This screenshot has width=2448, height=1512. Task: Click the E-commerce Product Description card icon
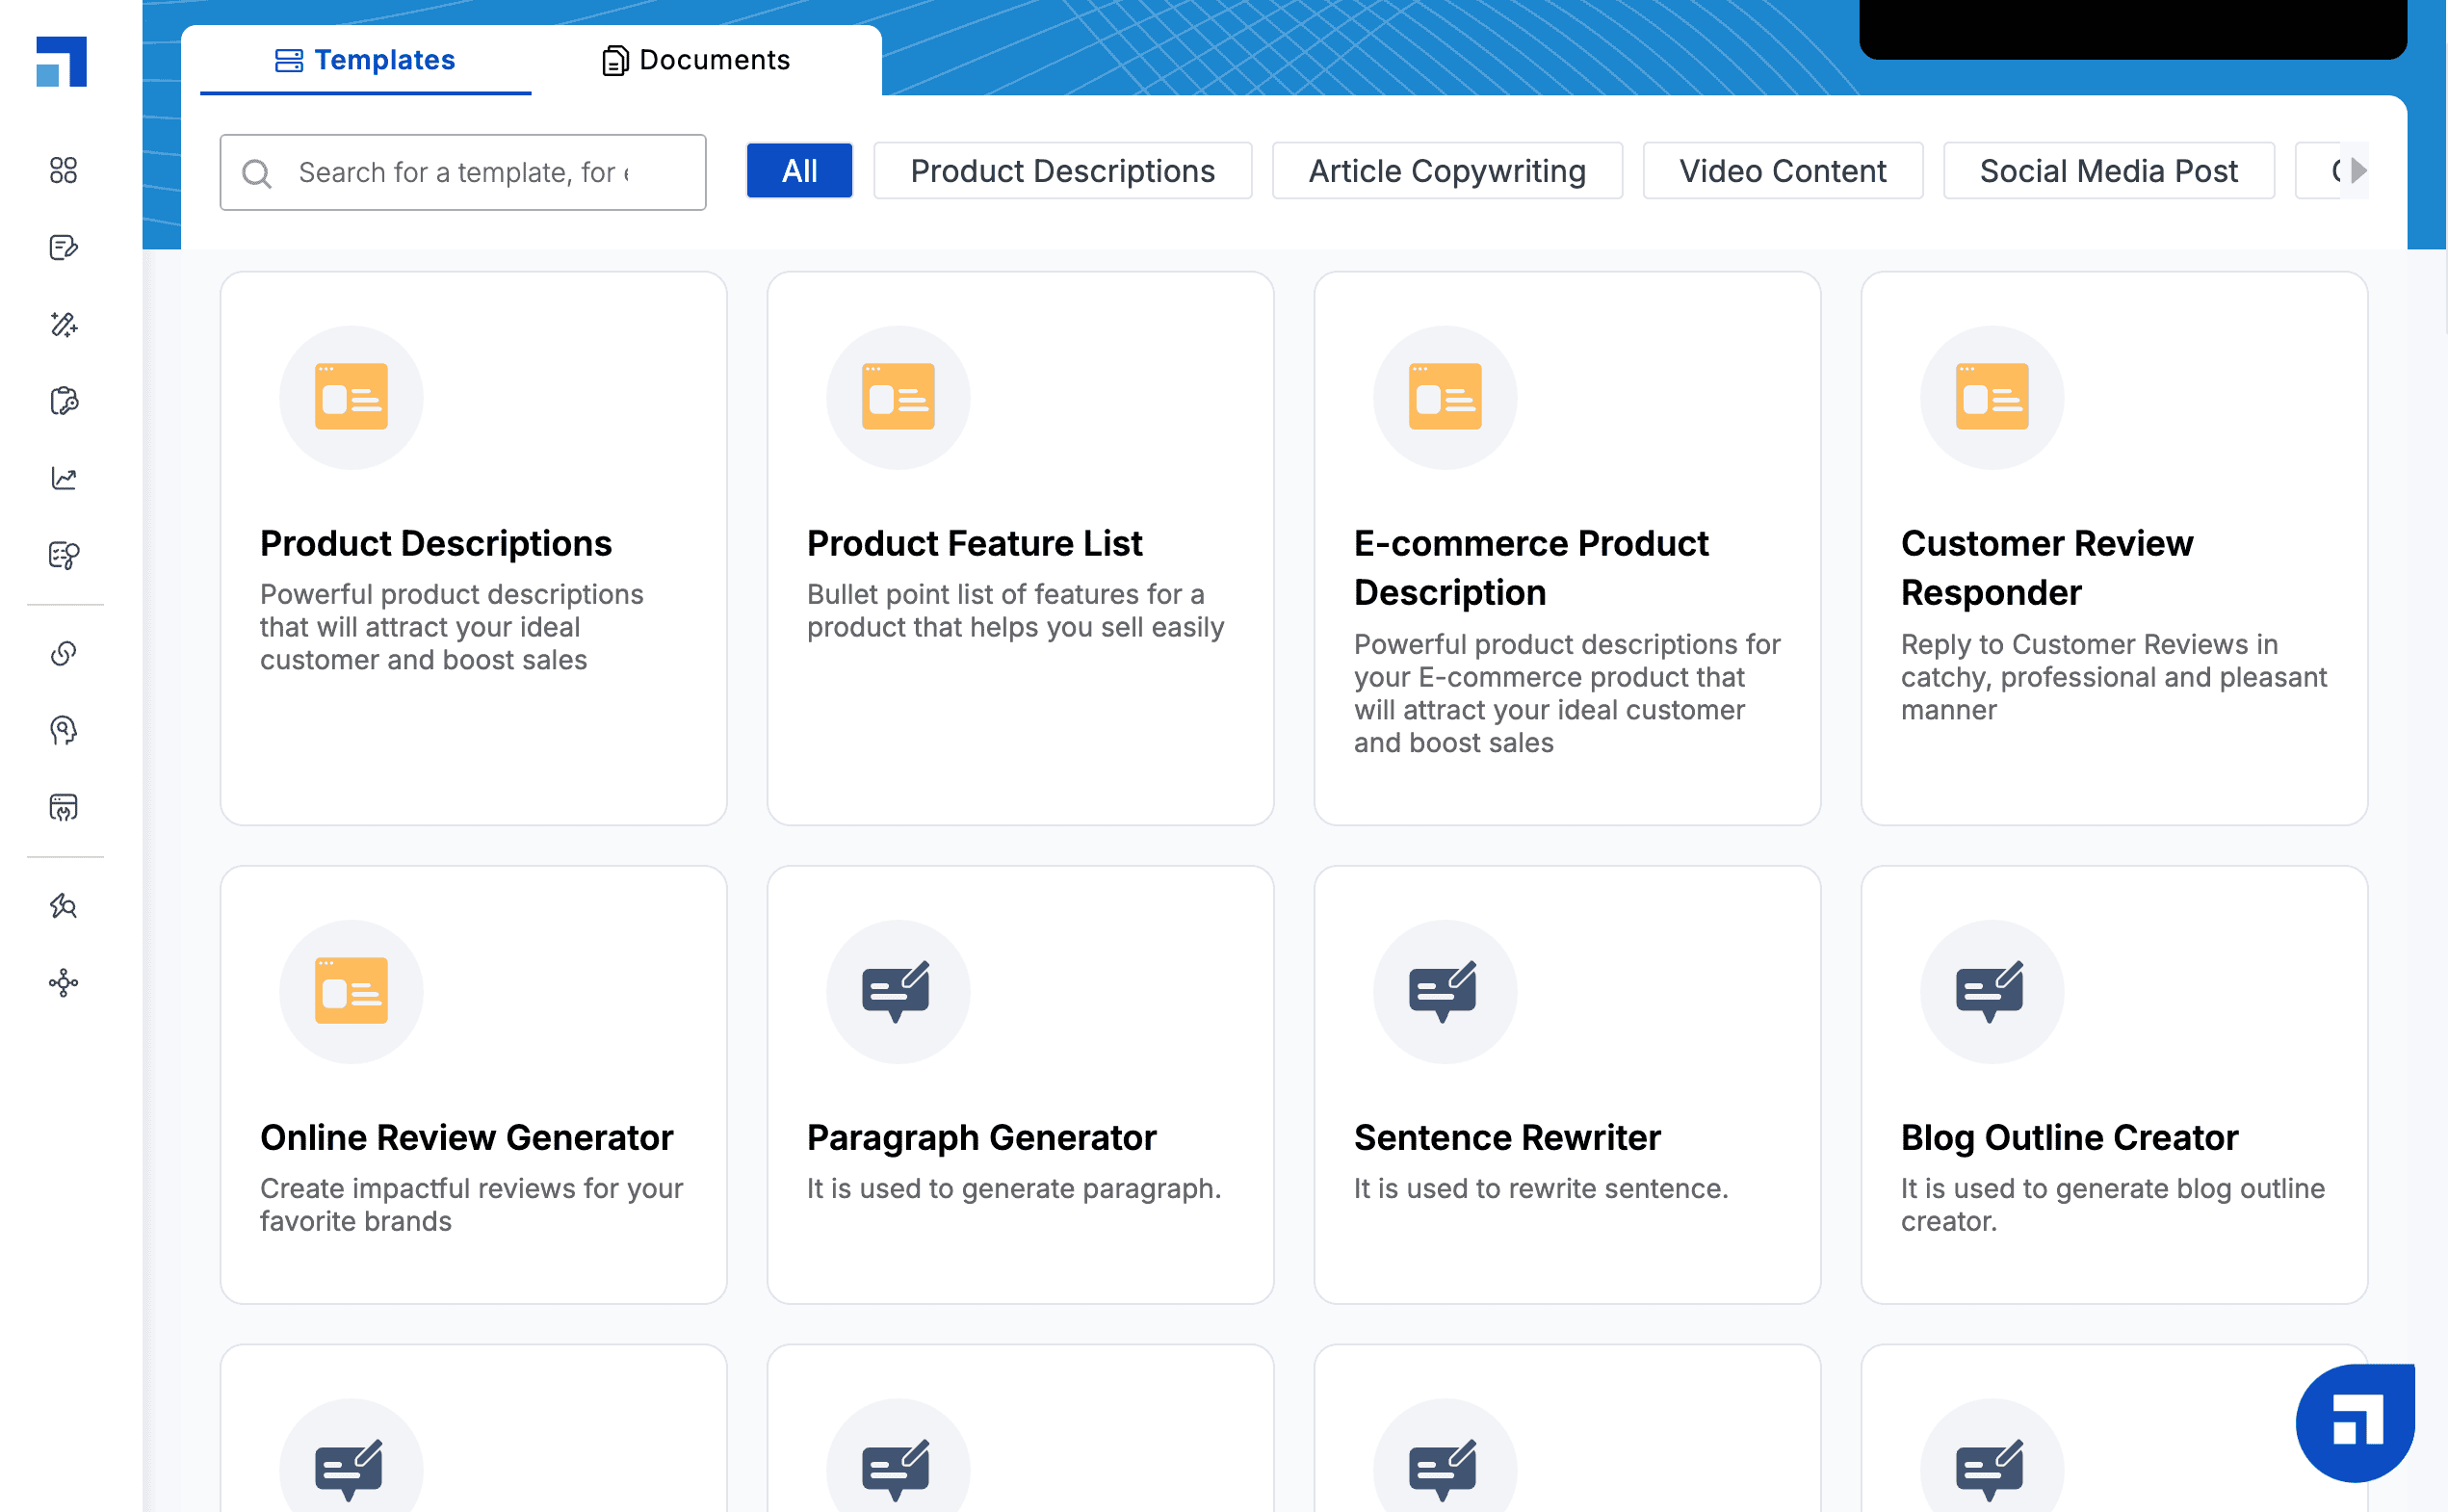pos(1445,397)
